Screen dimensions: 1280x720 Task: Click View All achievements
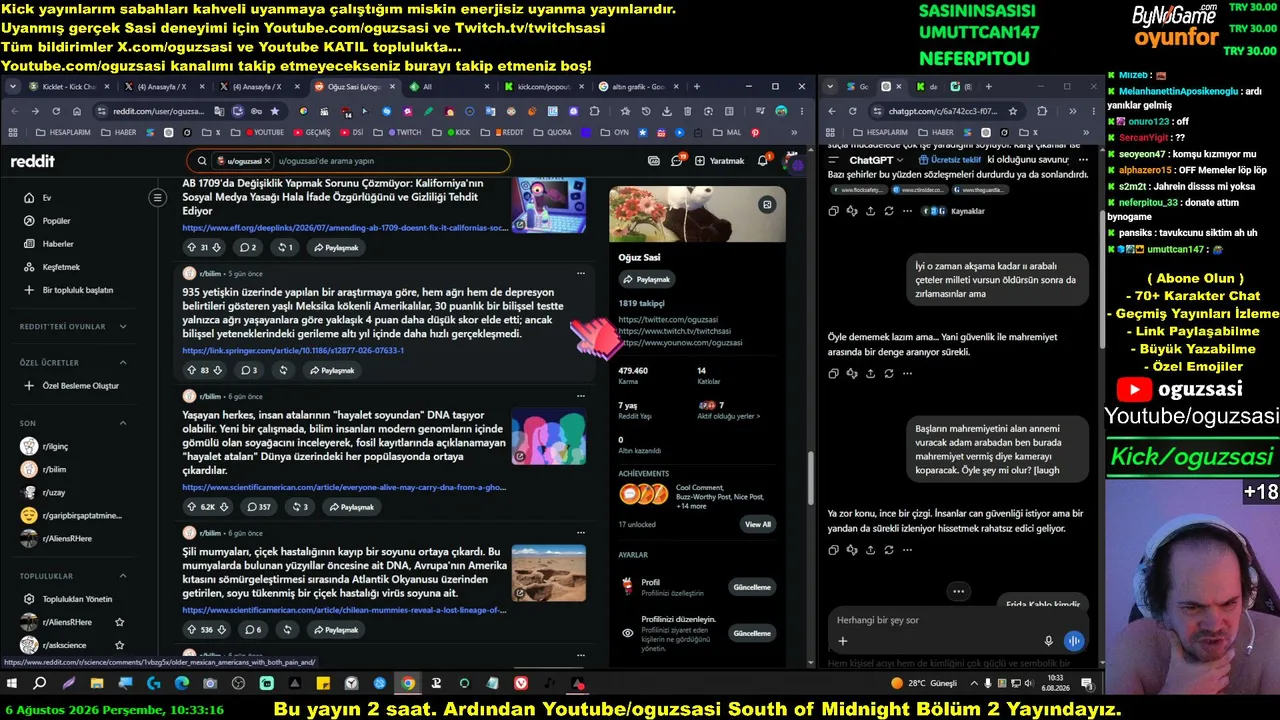tap(758, 524)
